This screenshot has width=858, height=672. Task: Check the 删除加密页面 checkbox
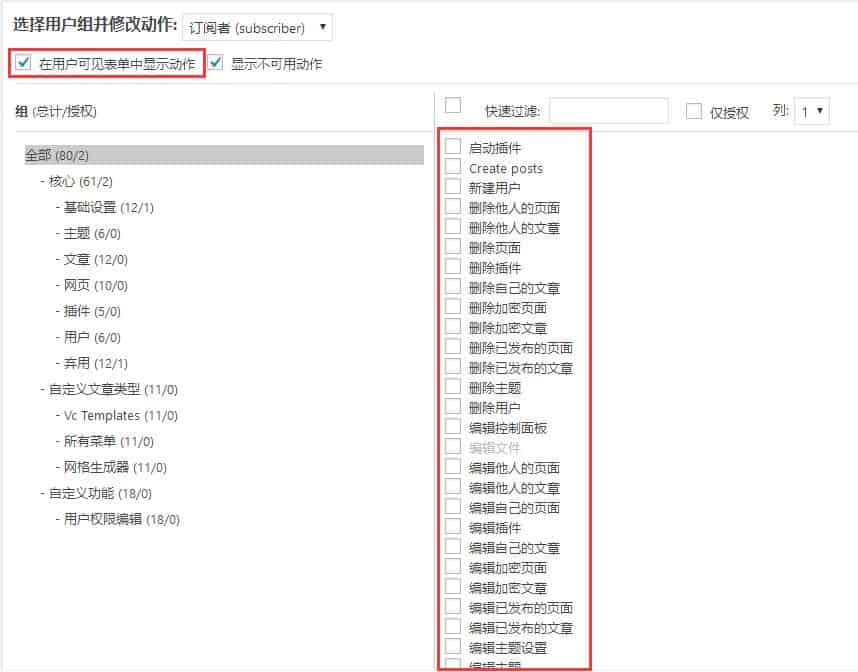453,306
